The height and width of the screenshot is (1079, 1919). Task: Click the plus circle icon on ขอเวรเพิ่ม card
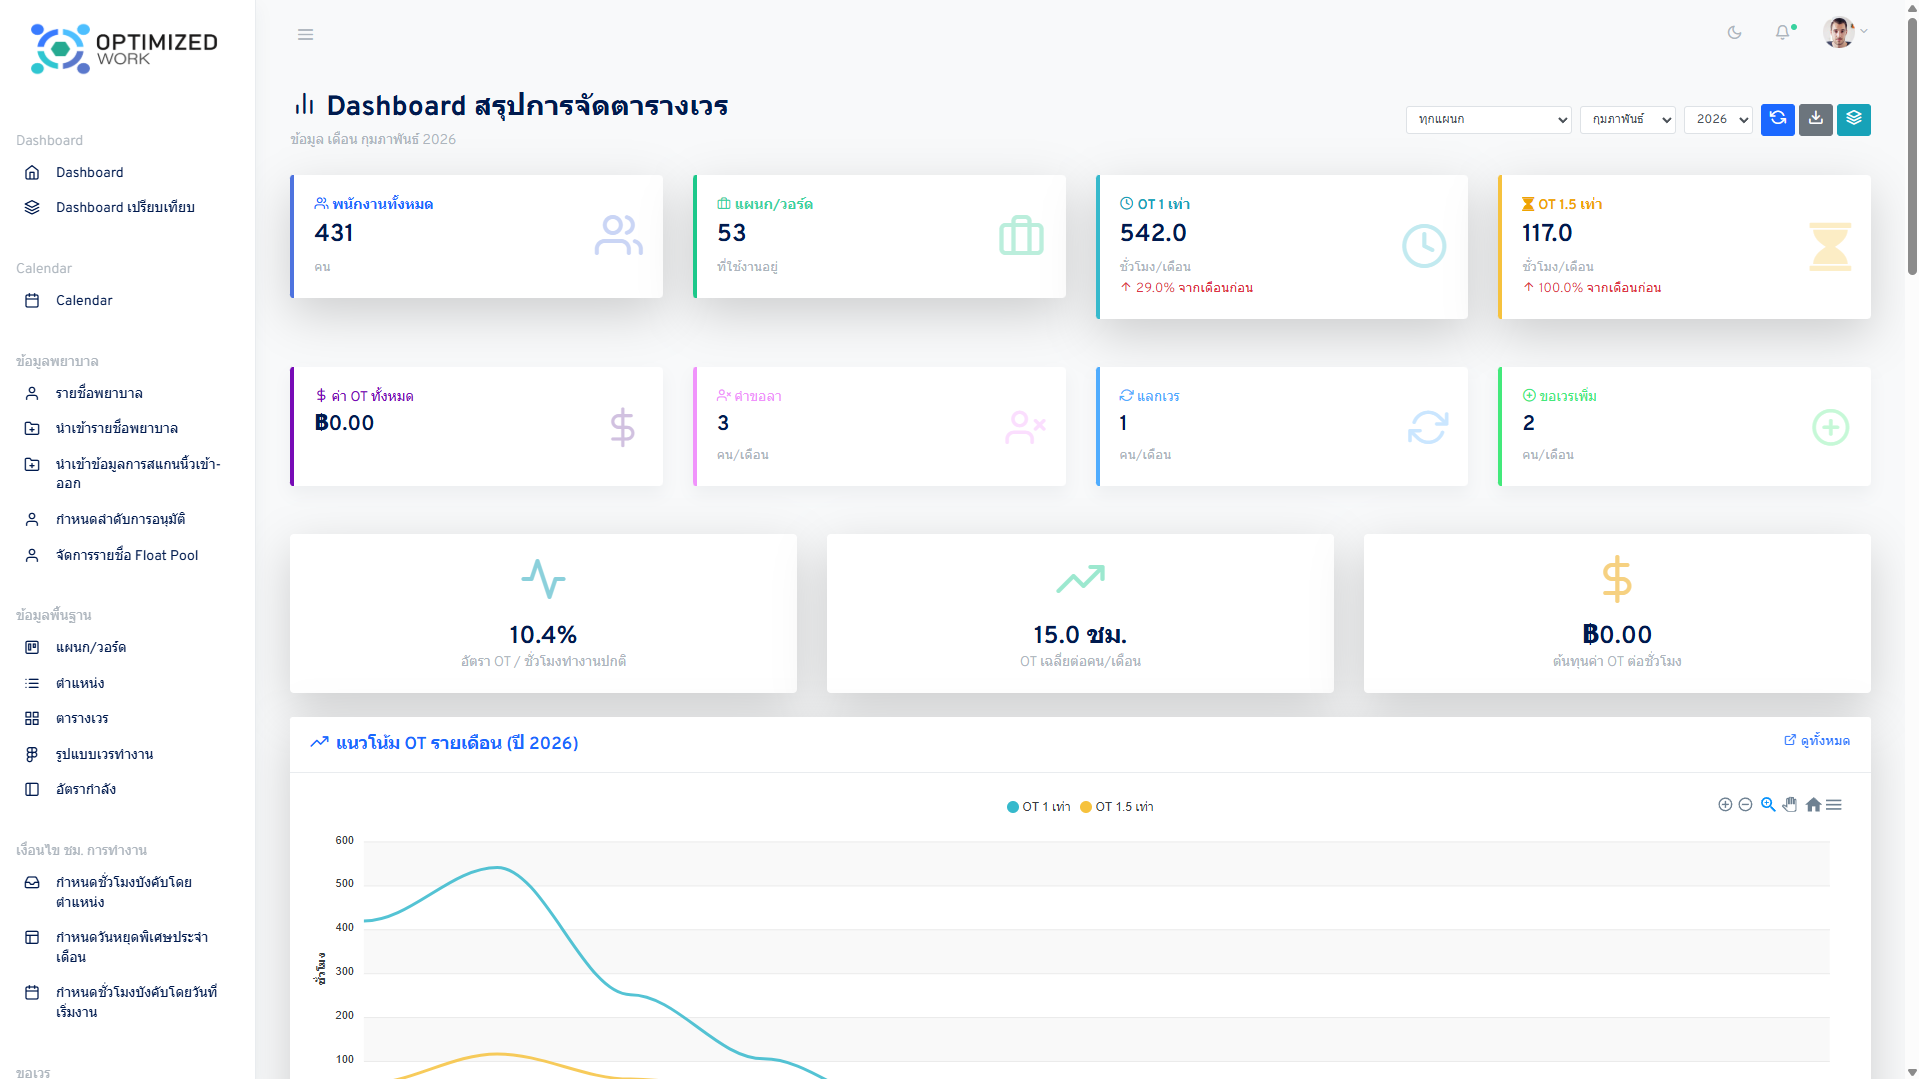(x=1831, y=428)
